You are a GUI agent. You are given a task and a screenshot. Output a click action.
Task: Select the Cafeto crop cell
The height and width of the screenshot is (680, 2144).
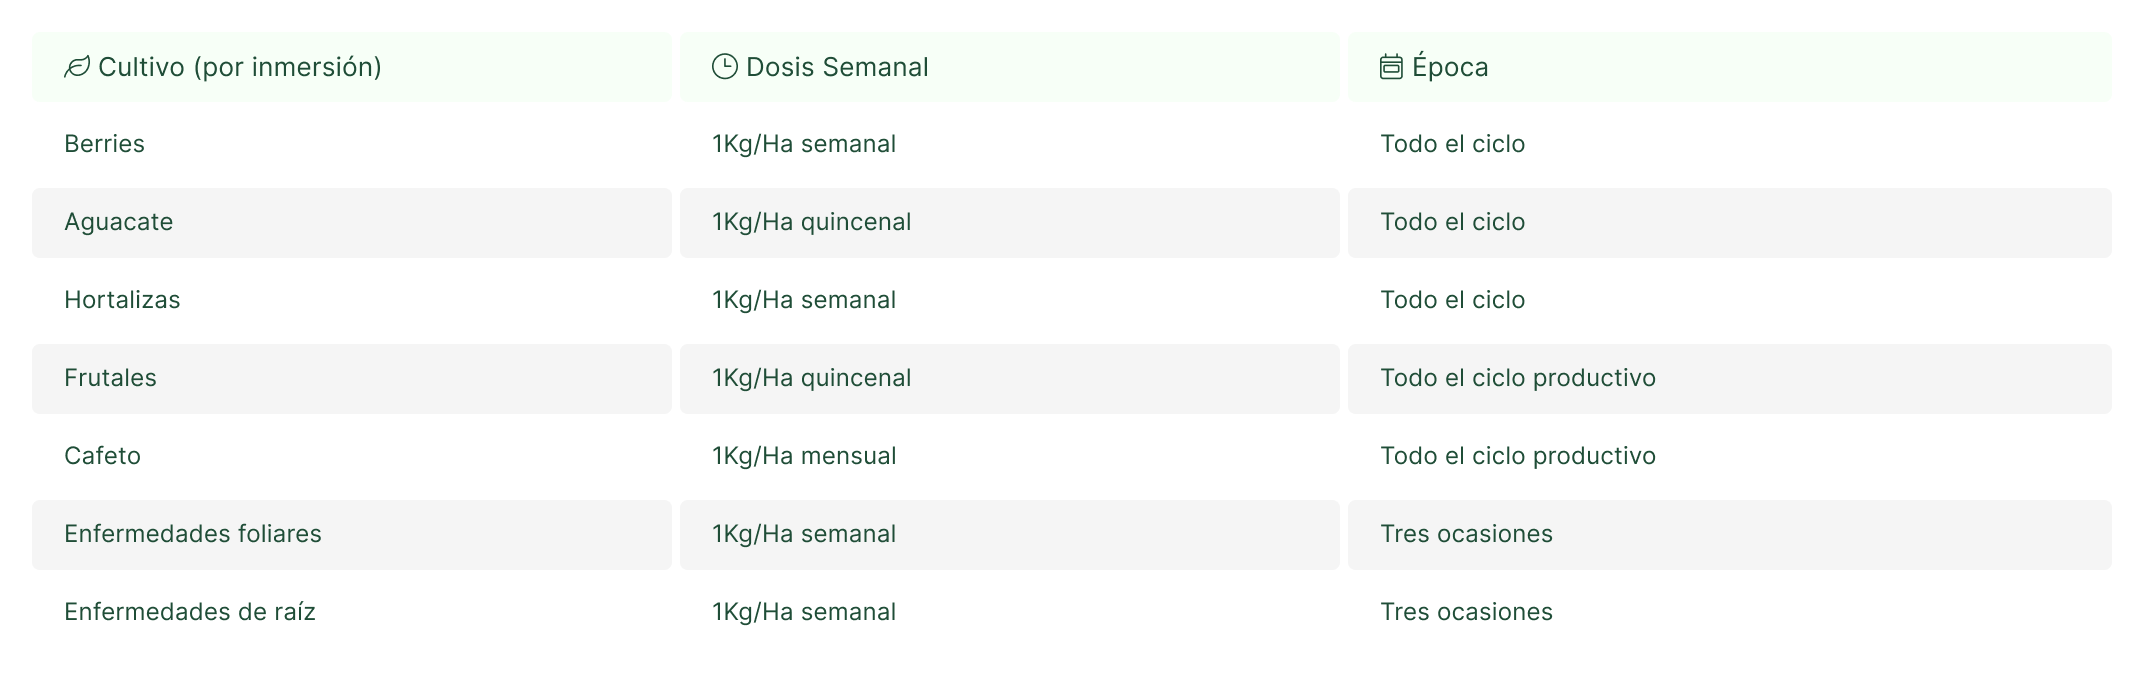point(103,456)
